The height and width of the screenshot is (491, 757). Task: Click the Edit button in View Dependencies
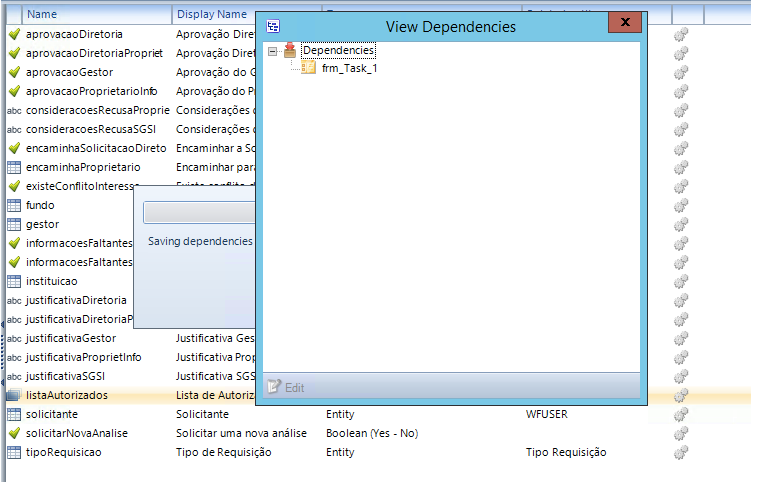tap(286, 387)
